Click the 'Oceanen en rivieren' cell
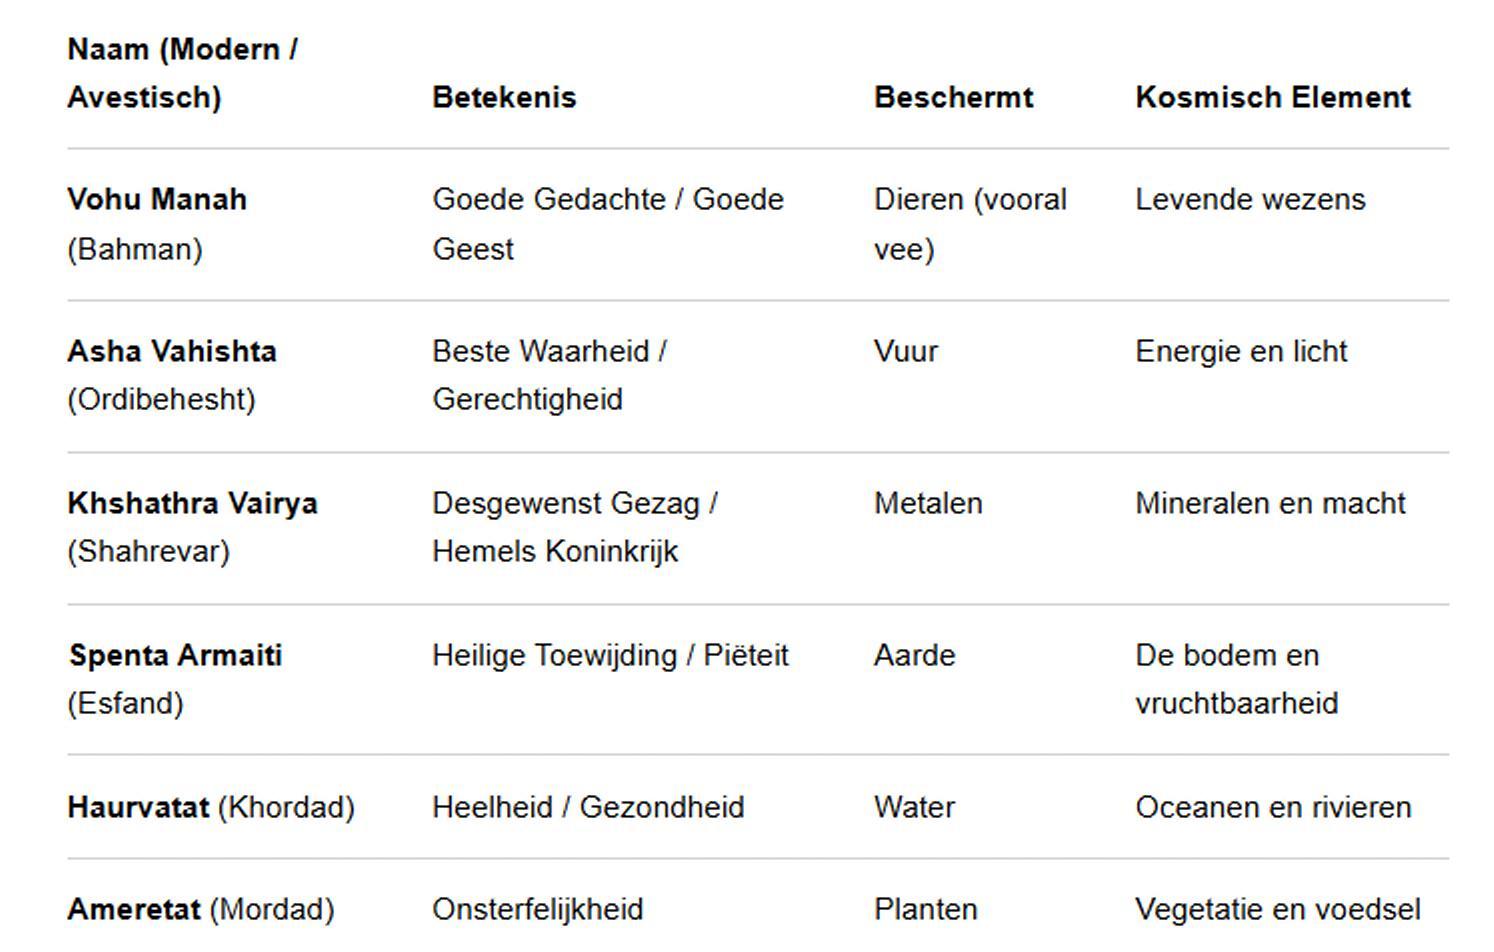 point(1273,807)
